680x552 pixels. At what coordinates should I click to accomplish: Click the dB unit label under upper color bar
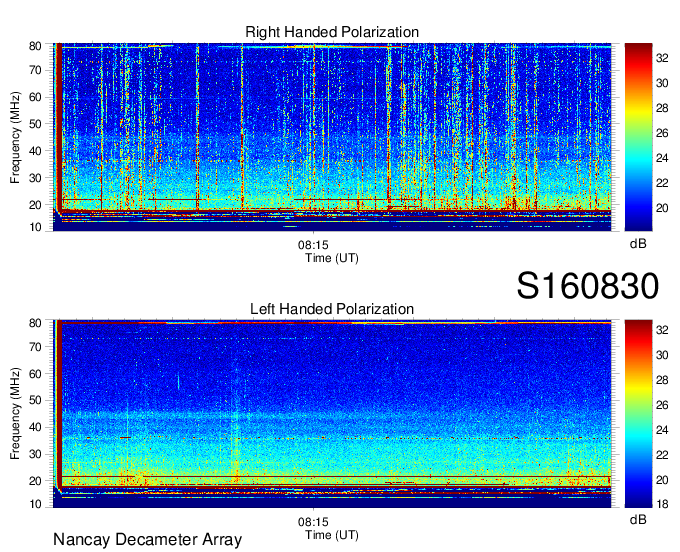(x=638, y=244)
